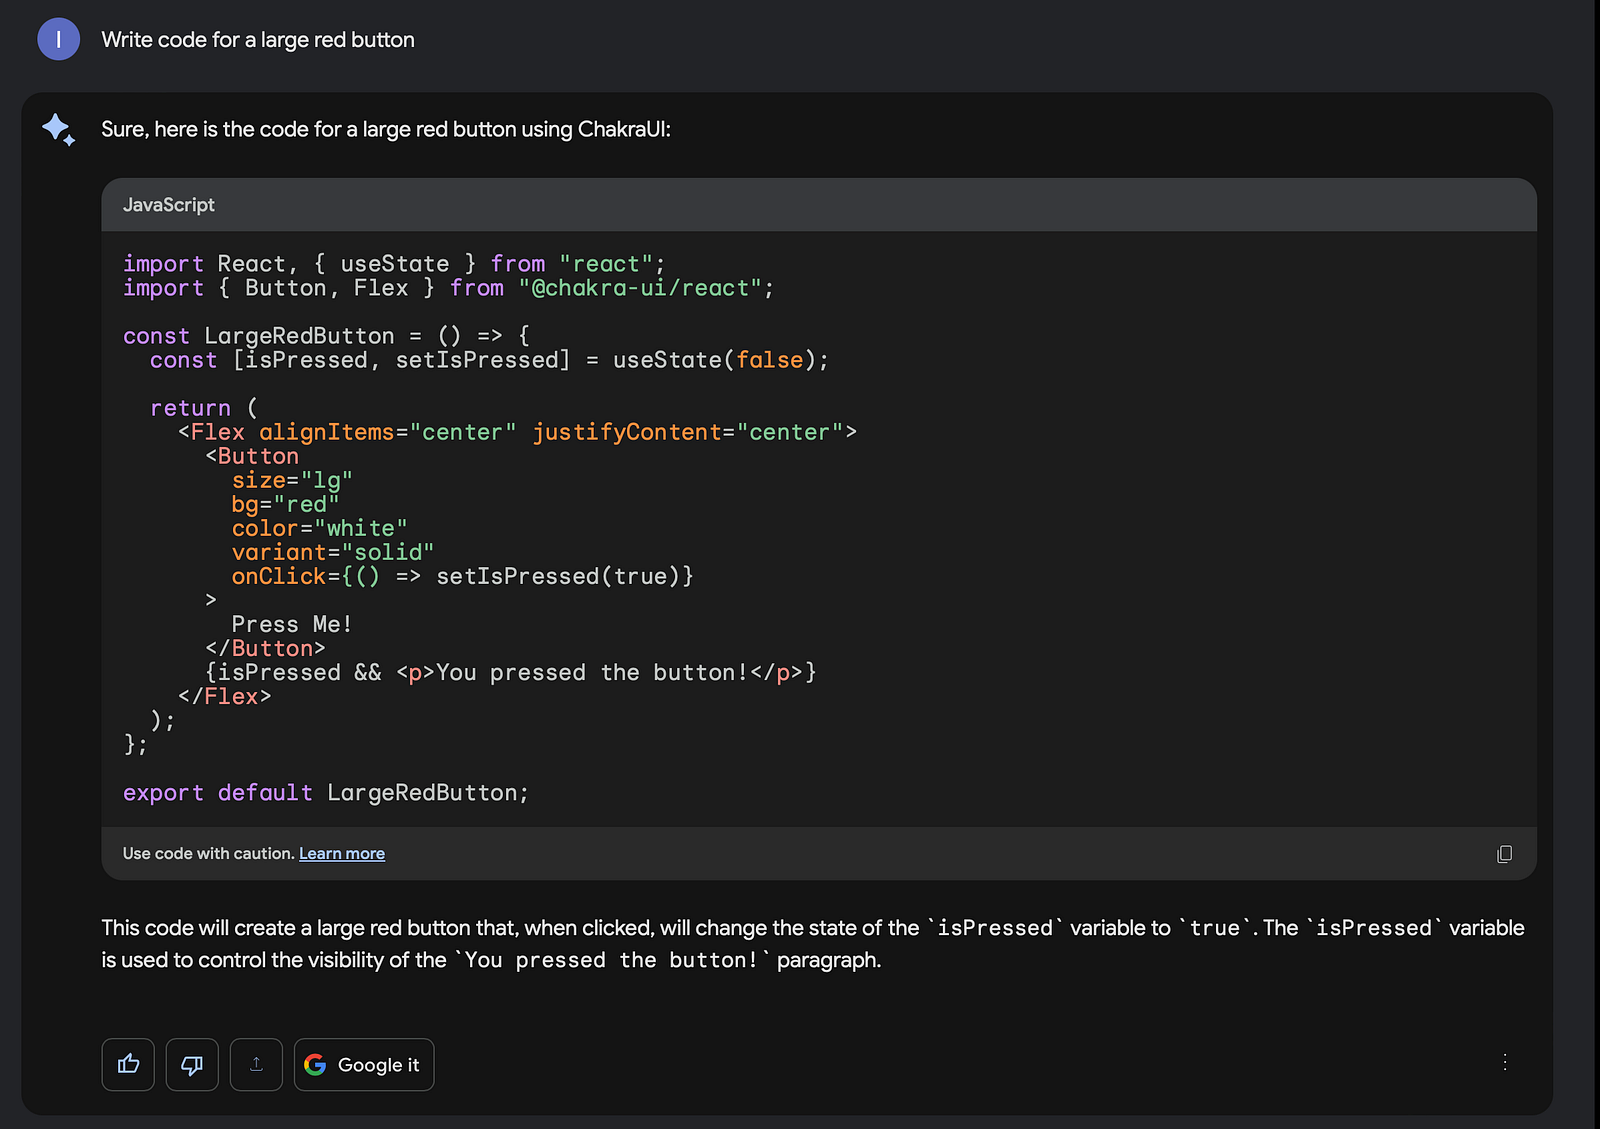Screen dimensions: 1600x1129
Task: Click the explanation paragraph below the code block
Action: 813,944
